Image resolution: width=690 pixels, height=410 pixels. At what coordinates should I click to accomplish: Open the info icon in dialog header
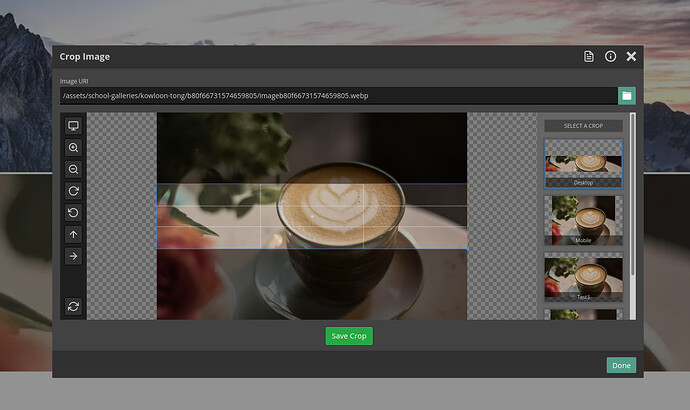pos(610,56)
